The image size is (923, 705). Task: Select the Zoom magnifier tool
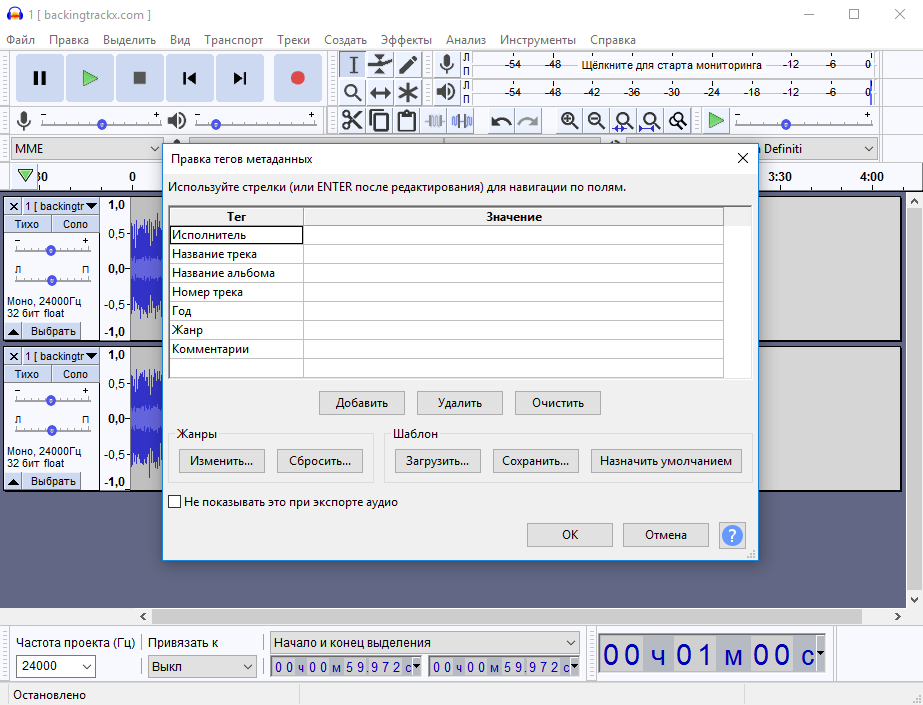point(353,92)
